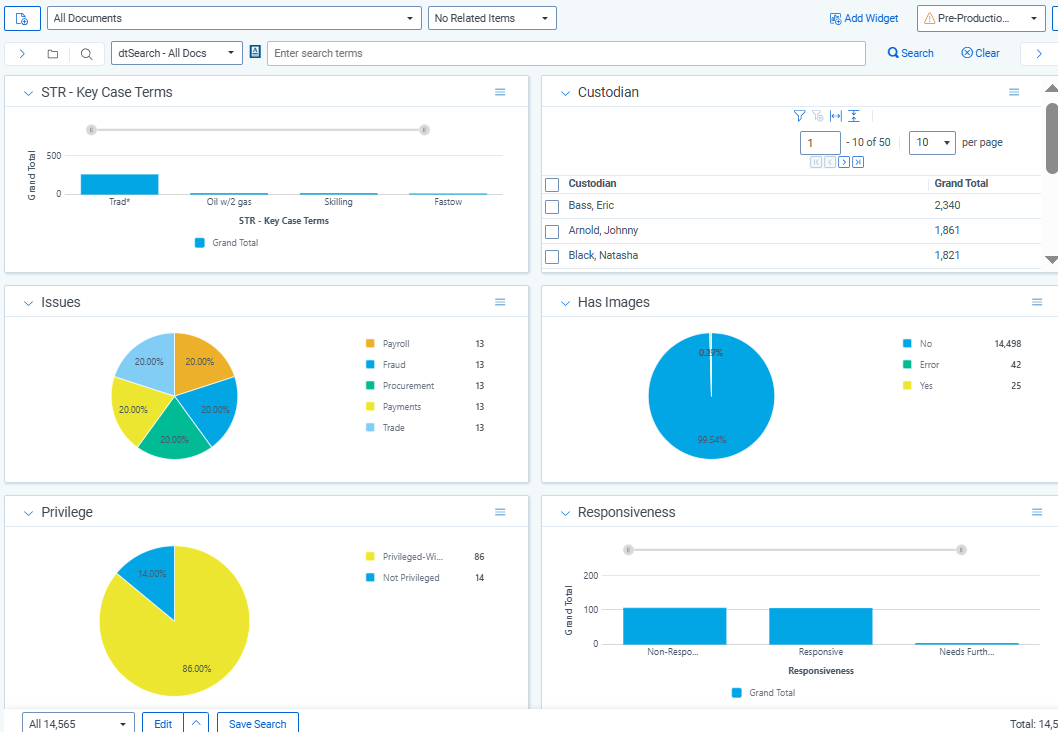Click the compress row height icon
Viewport: 1058px width, 732px height.
pos(854,116)
